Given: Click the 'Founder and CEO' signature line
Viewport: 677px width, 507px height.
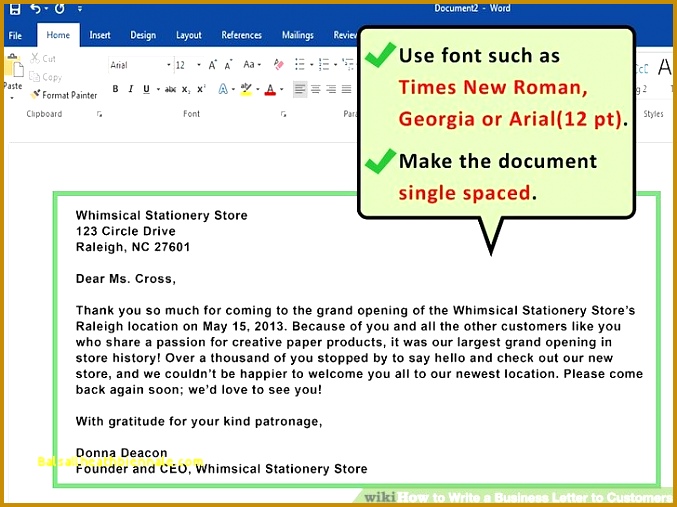Looking at the screenshot, I should tap(221, 469).
